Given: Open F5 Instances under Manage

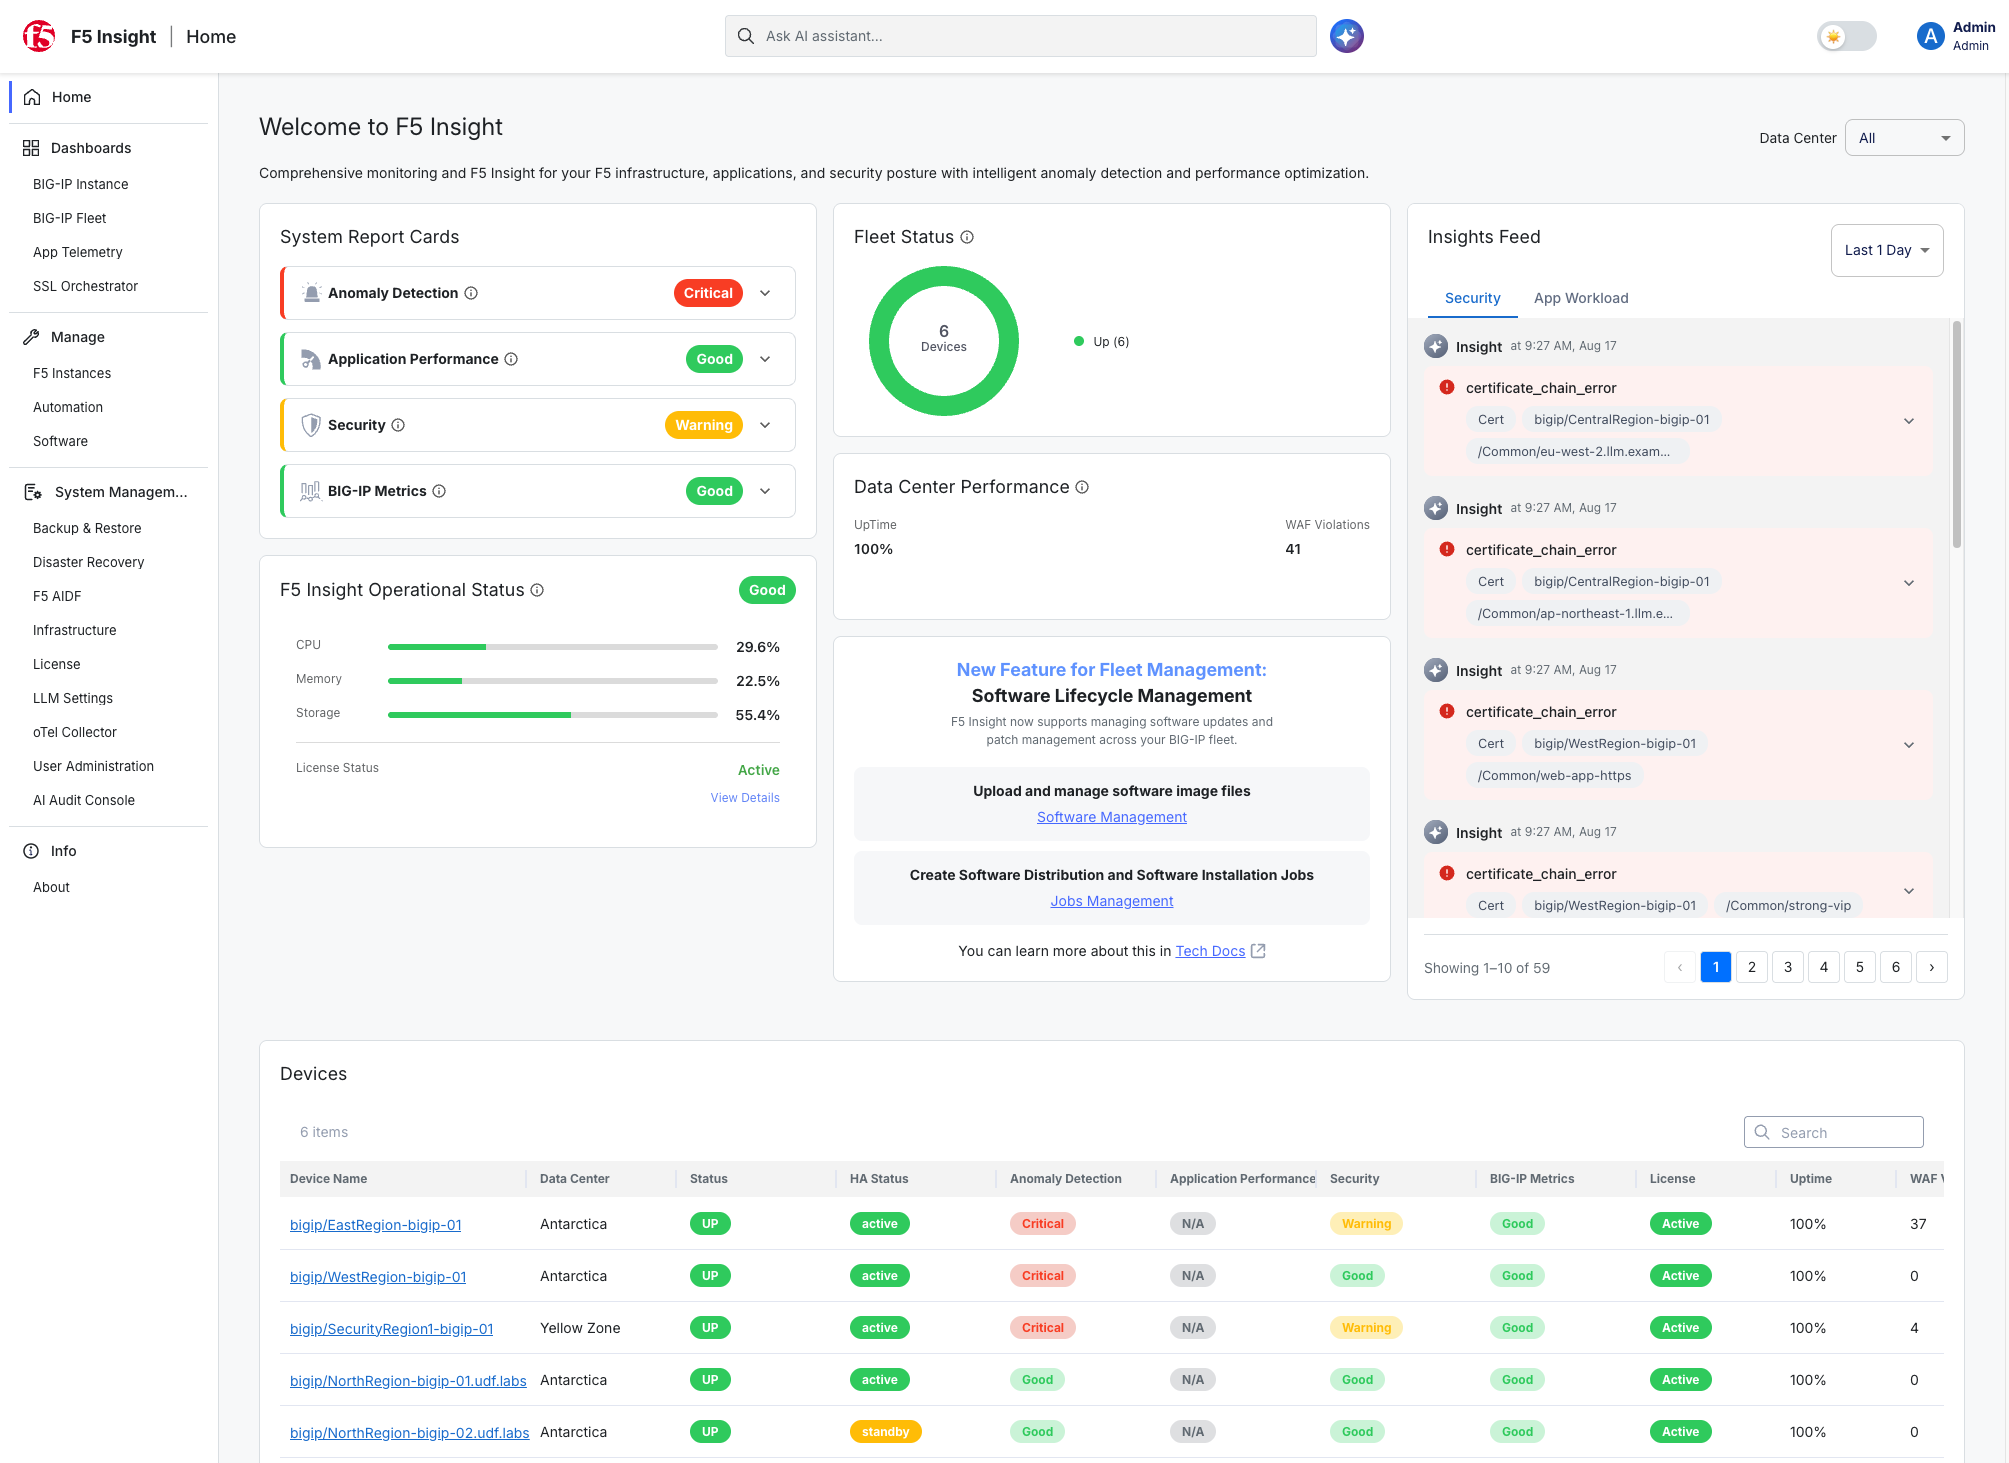Looking at the screenshot, I should (x=72, y=373).
